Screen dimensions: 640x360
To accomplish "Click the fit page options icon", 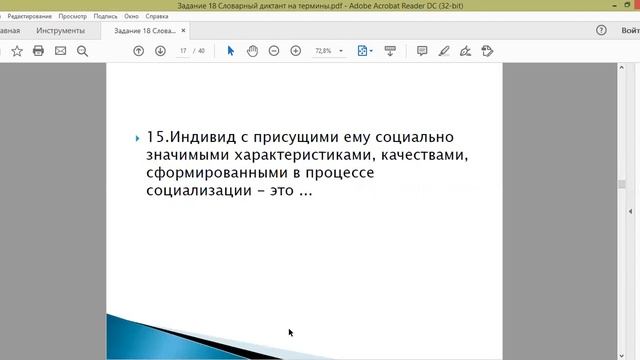I will 362,51.
